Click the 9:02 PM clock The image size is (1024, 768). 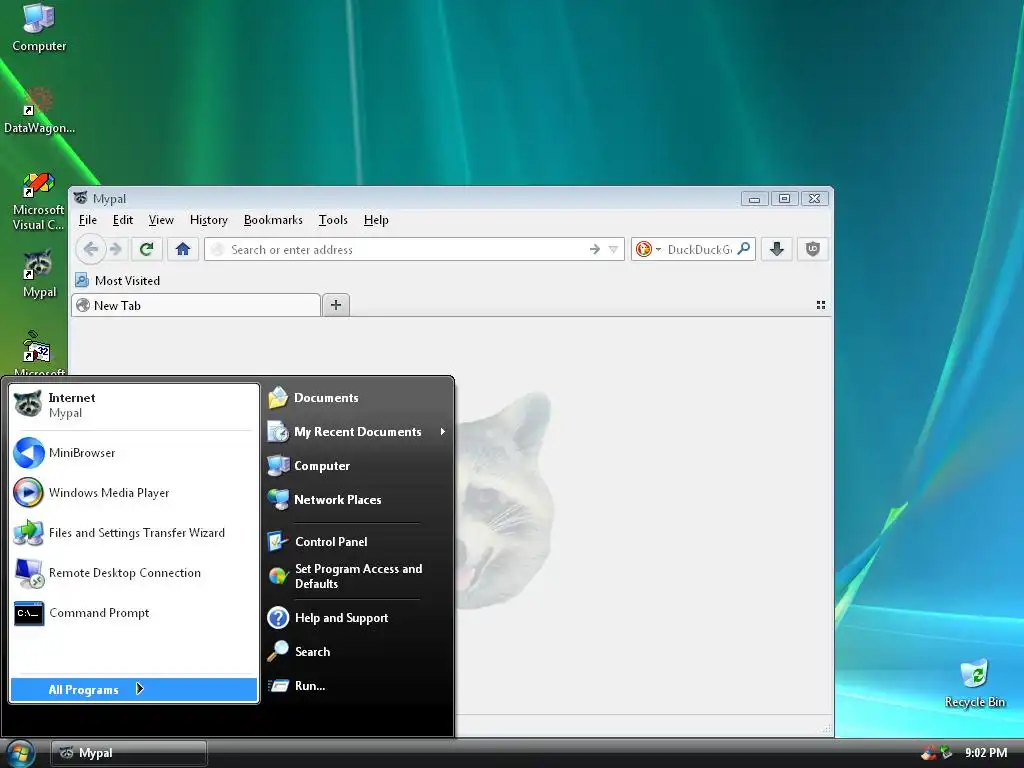click(x=986, y=753)
